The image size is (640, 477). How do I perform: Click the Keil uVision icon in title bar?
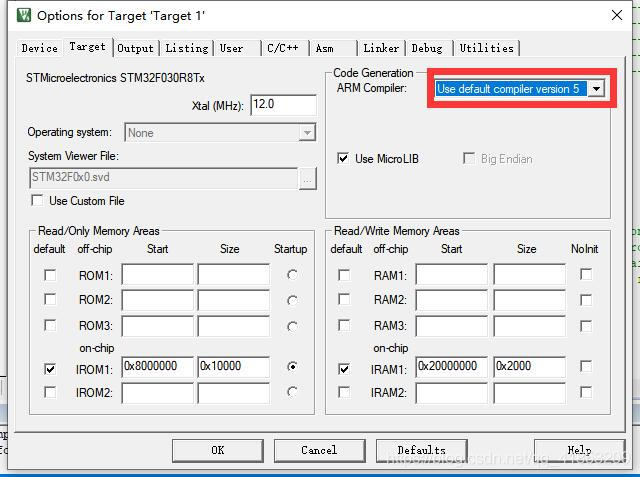[x=24, y=16]
